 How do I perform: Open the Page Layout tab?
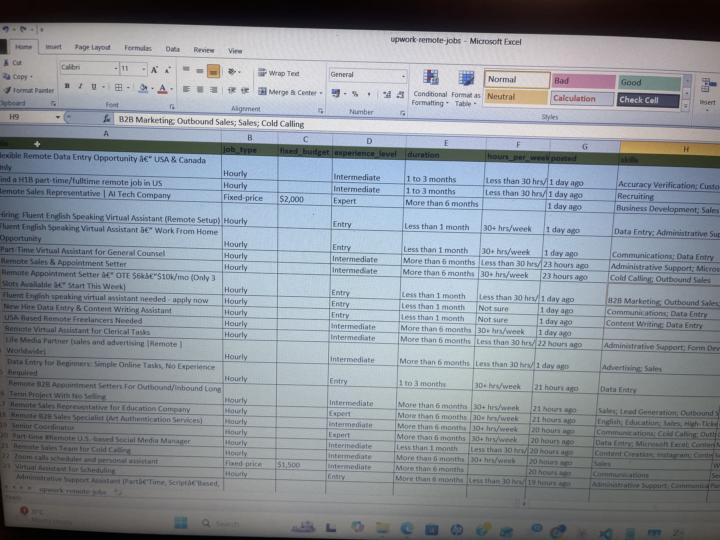tap(92, 47)
